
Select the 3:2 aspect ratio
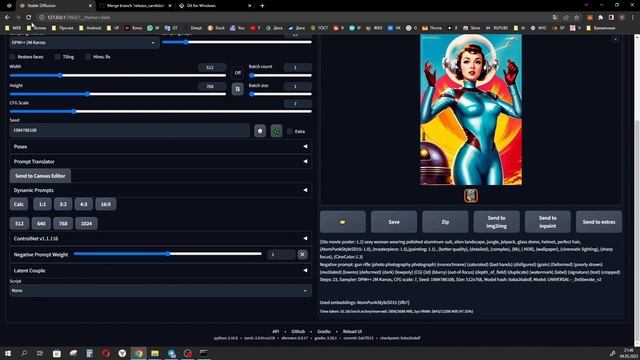pyautogui.click(x=63, y=204)
